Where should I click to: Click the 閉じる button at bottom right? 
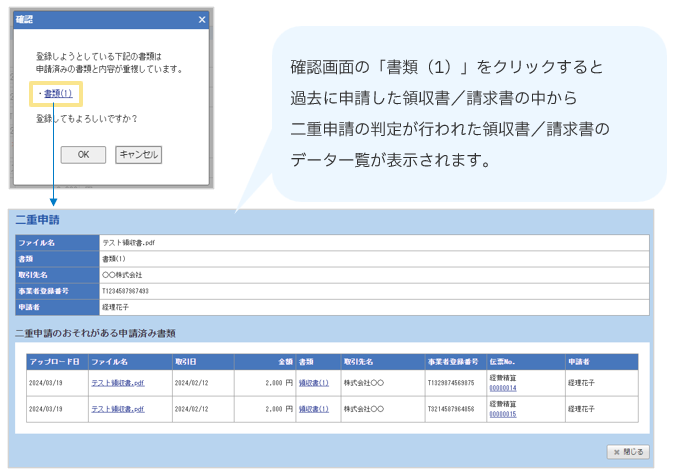pos(628,452)
